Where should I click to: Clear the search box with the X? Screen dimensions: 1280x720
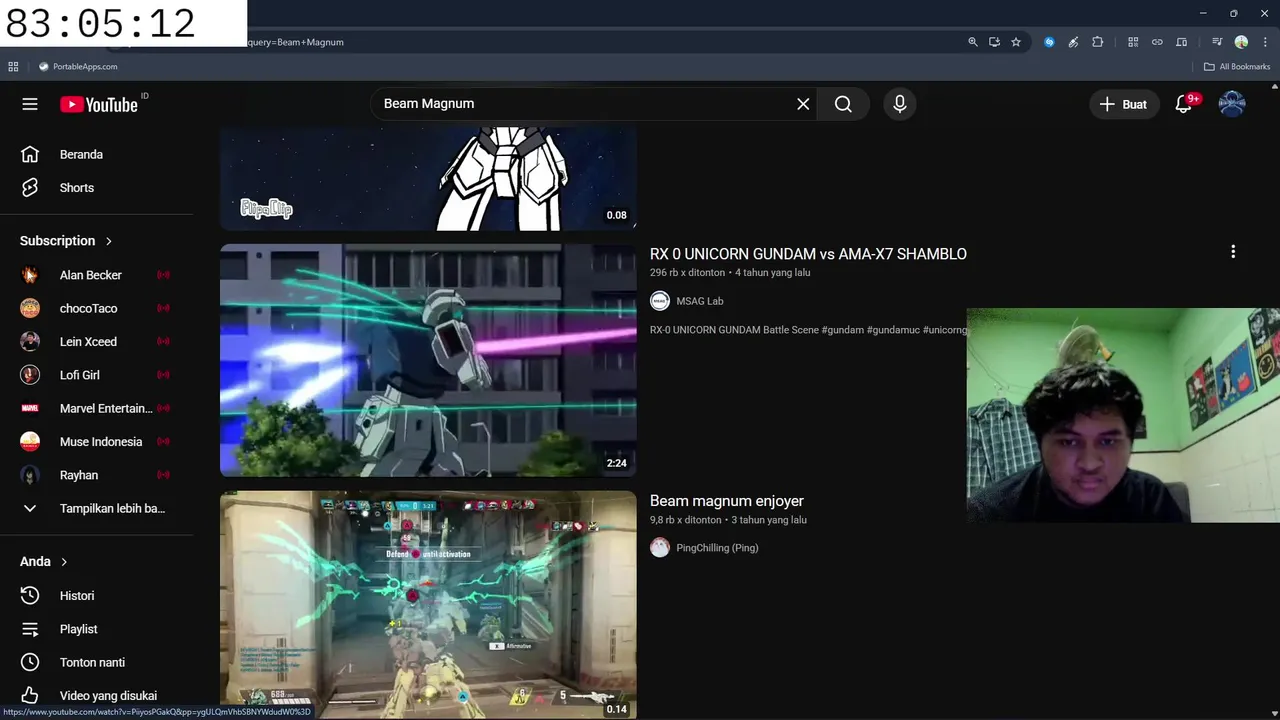tap(803, 104)
